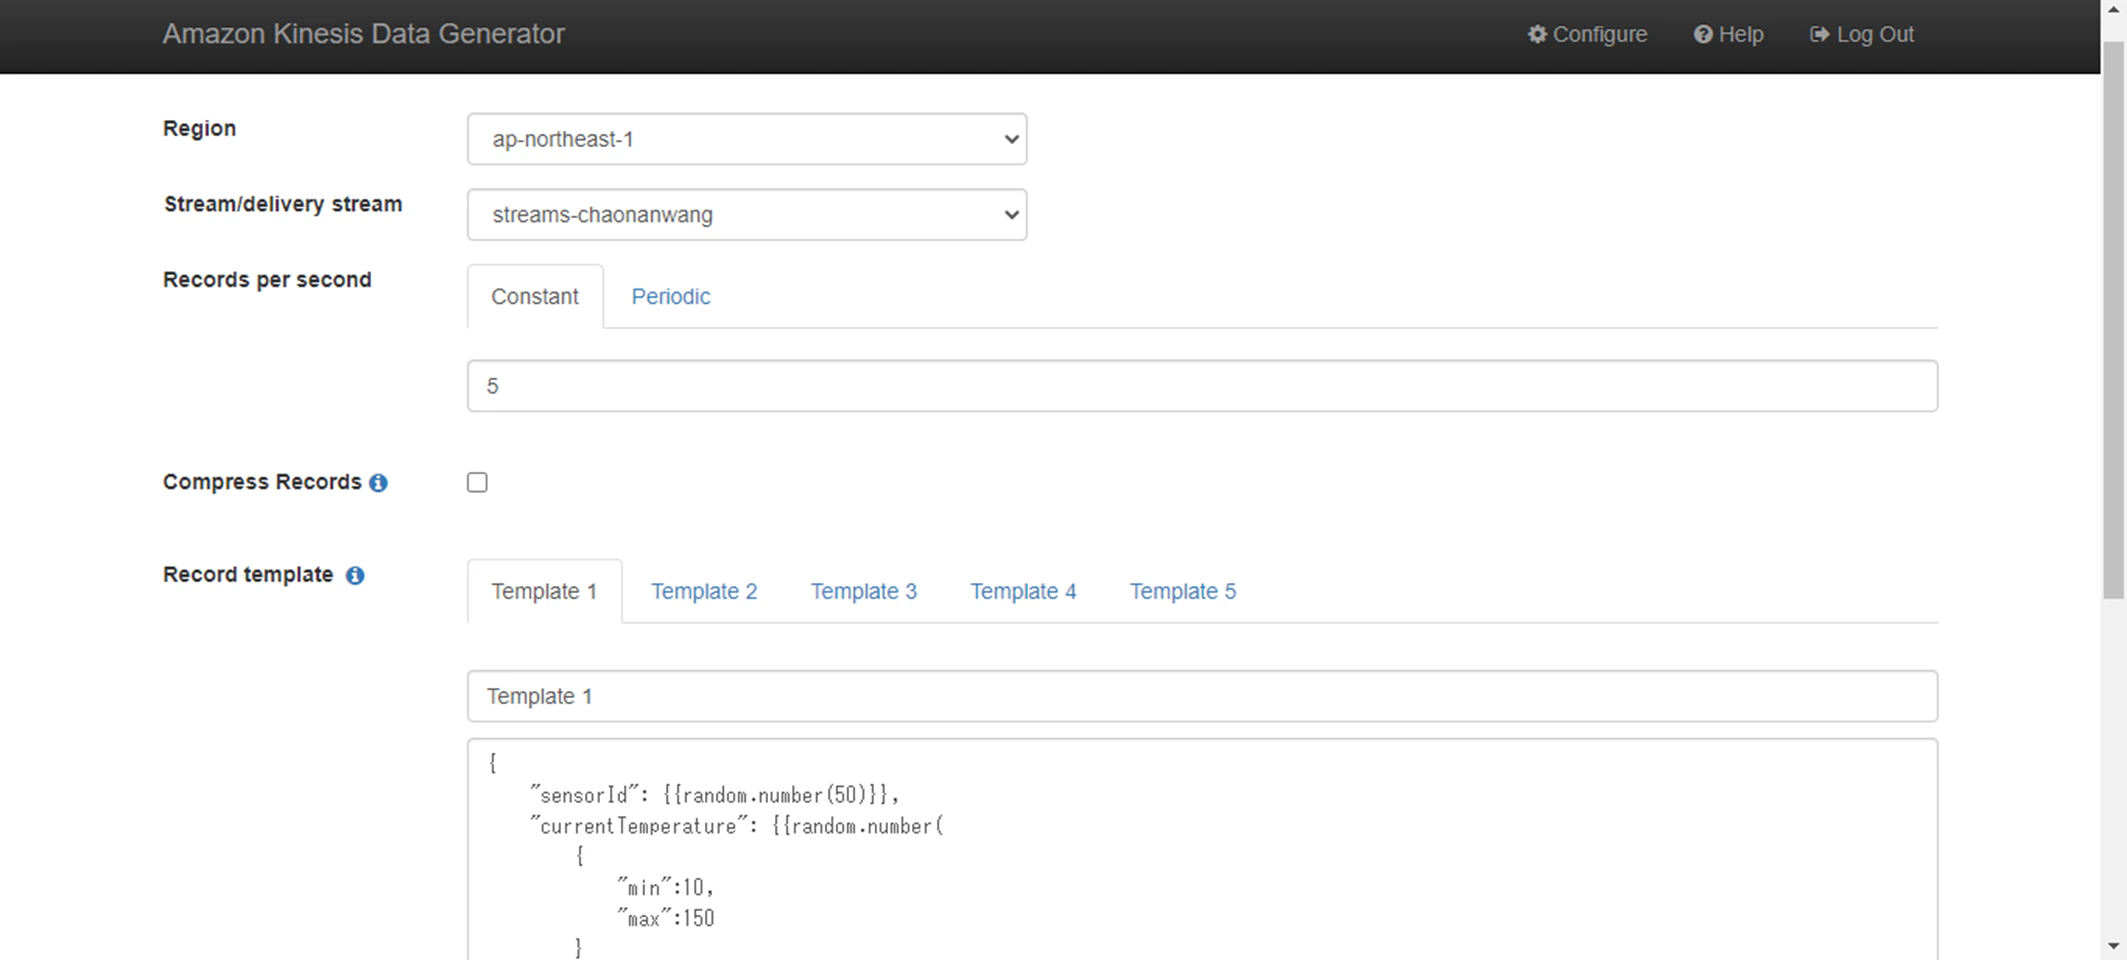Click the Region label

point(200,128)
